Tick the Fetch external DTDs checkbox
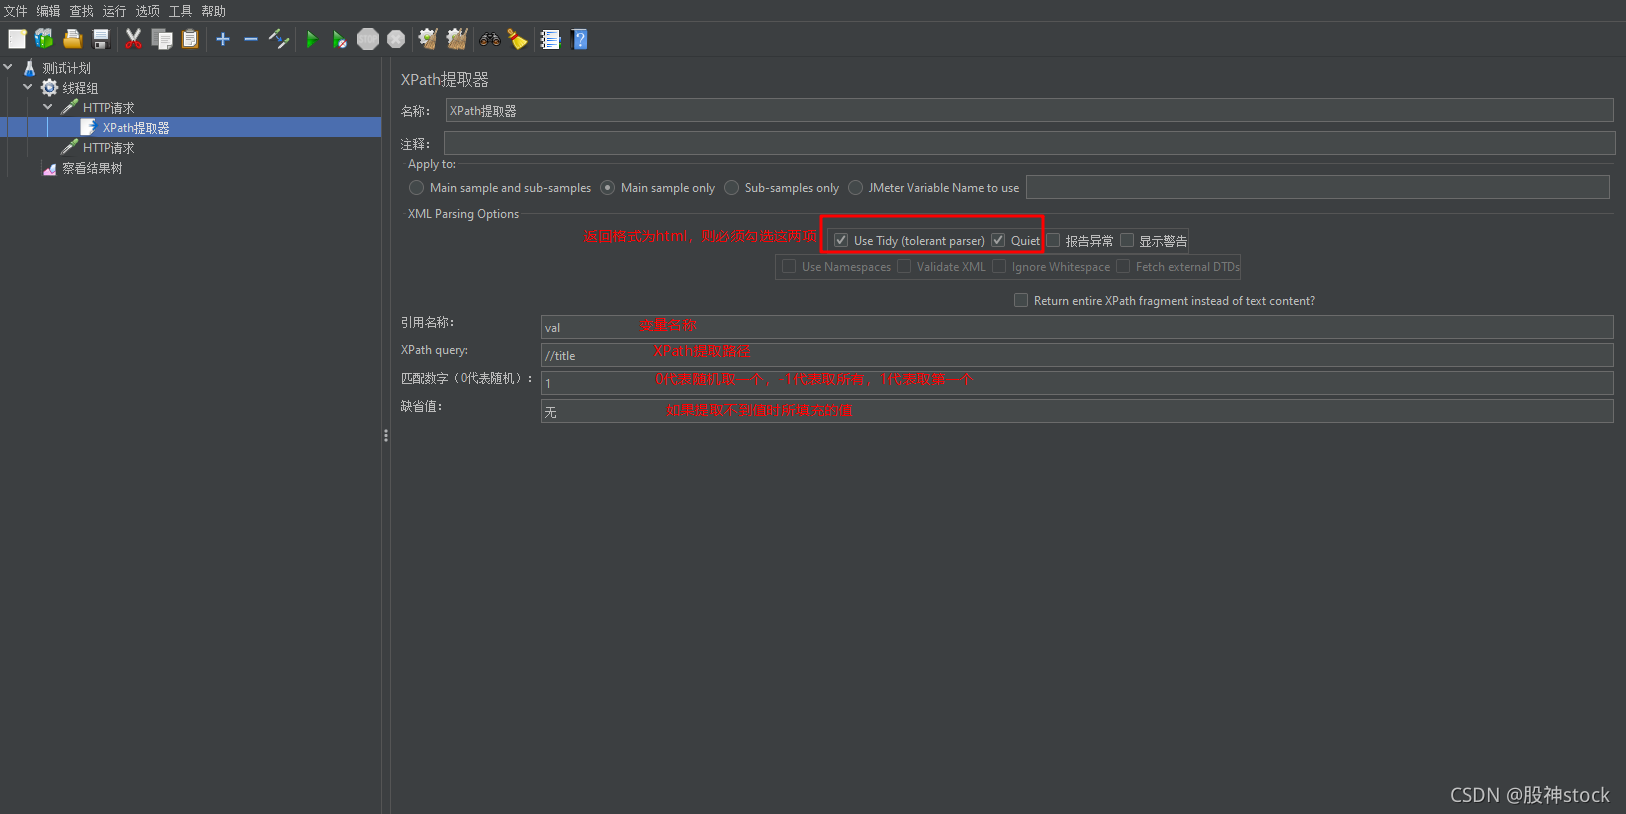The width and height of the screenshot is (1626, 814). (x=1123, y=266)
